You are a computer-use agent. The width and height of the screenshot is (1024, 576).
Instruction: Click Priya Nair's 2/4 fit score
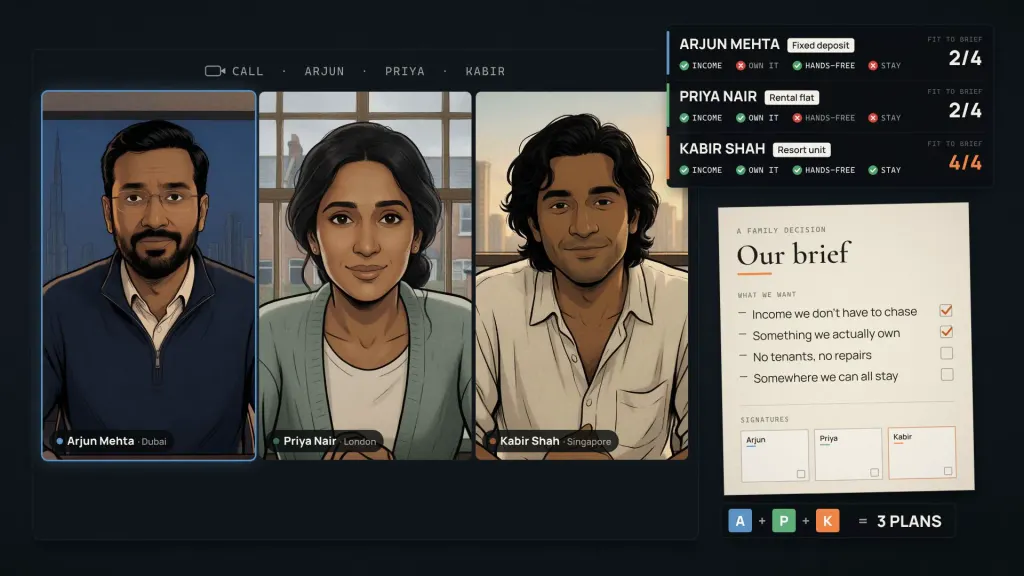[965, 110]
